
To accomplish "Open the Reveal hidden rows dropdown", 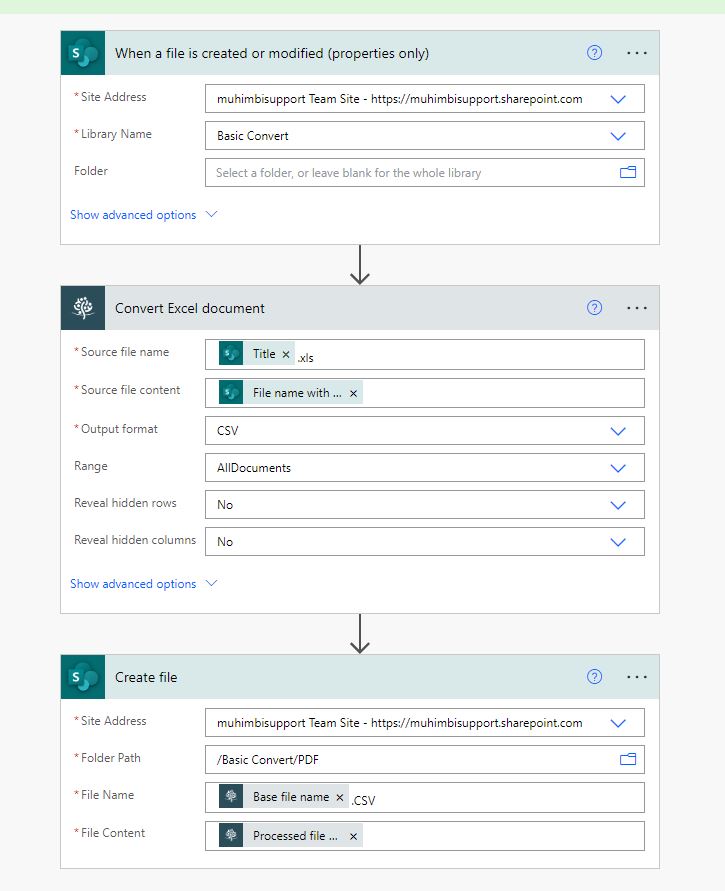I will 617,504.
